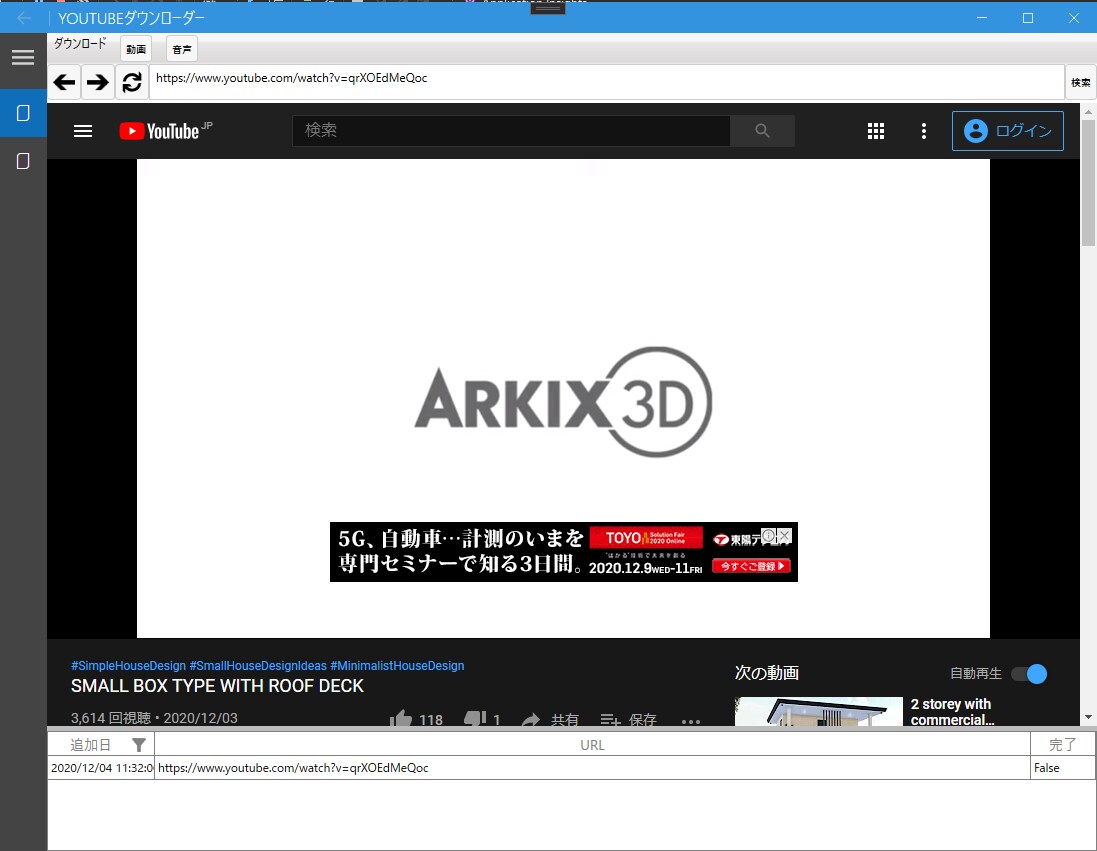Focus the YouTube 検索 search box

click(x=511, y=131)
